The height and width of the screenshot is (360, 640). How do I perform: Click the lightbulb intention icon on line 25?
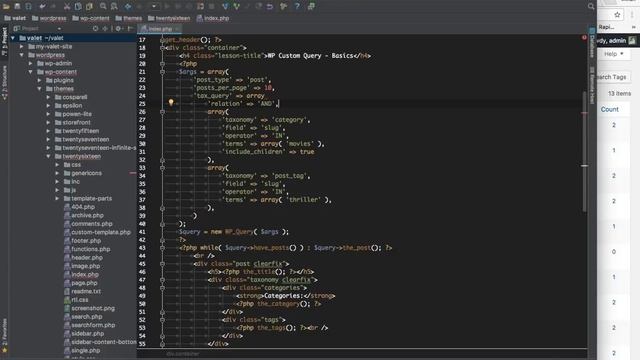pos(171,102)
